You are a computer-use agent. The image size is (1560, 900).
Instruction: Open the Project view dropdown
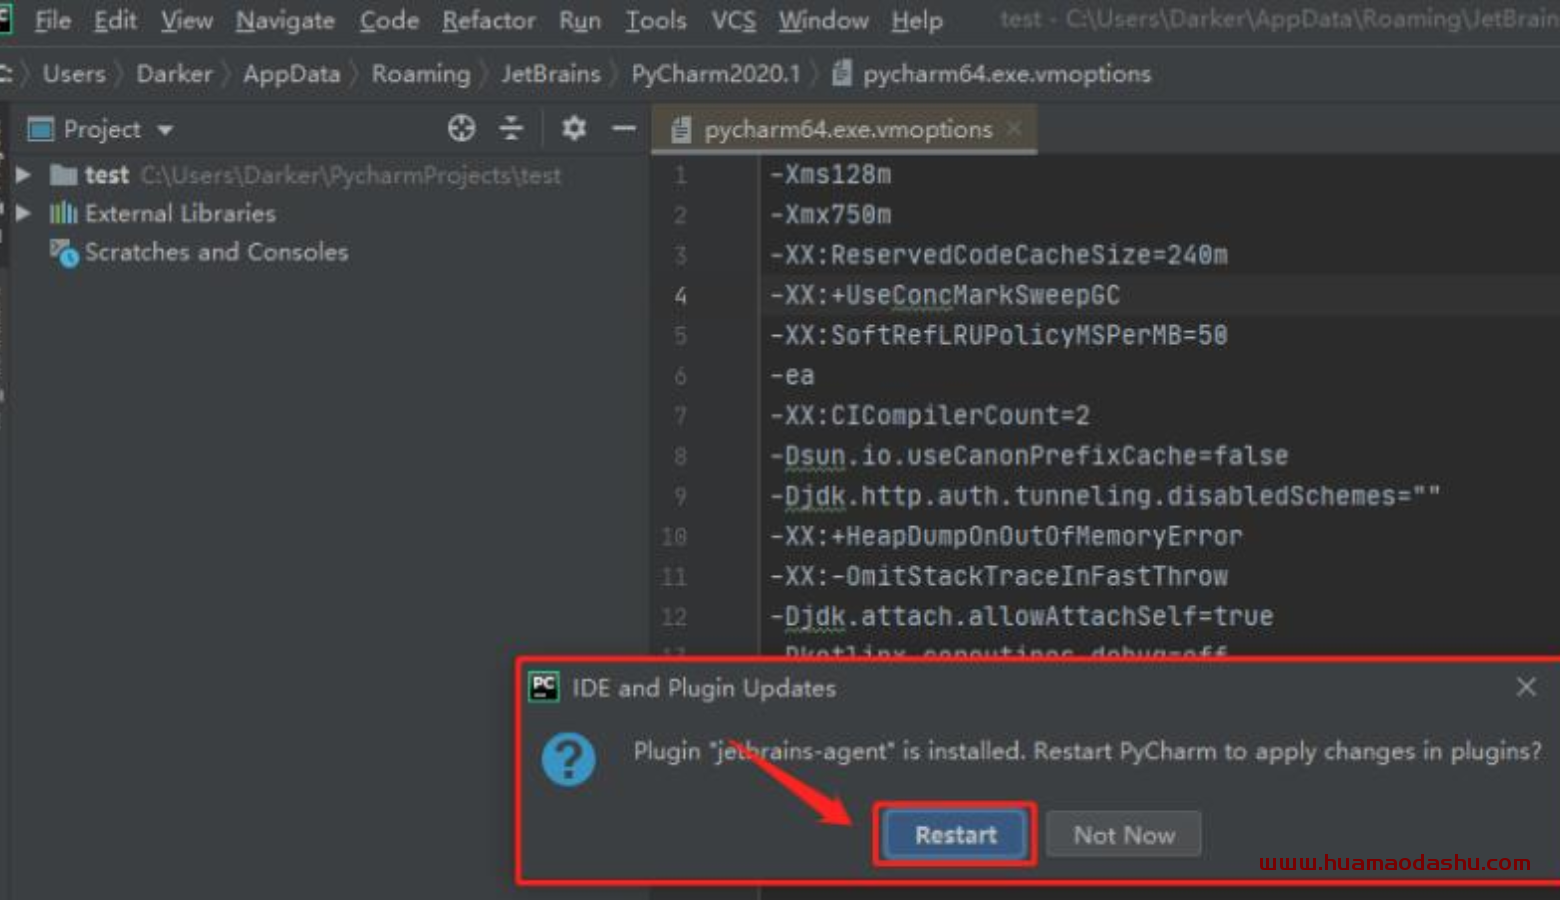coord(165,130)
